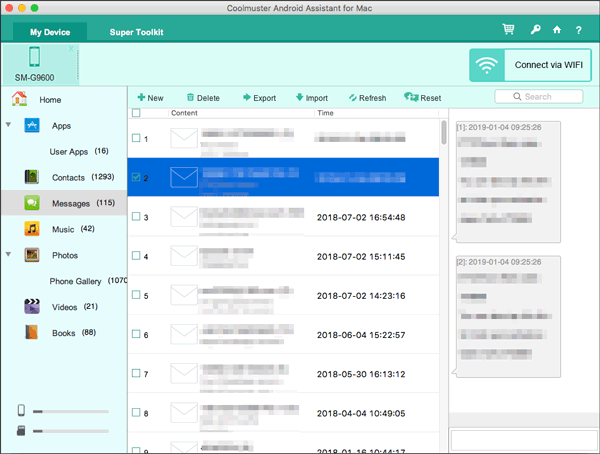Click the SD card storage icon
The image size is (600, 454).
point(21,431)
